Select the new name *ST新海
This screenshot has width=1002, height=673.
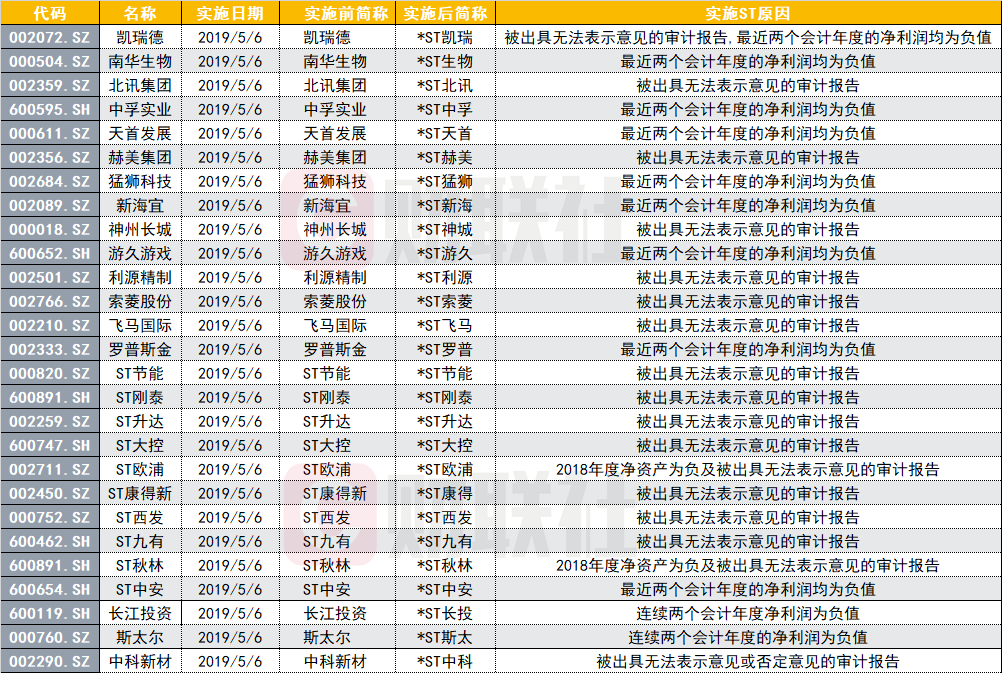click(445, 205)
